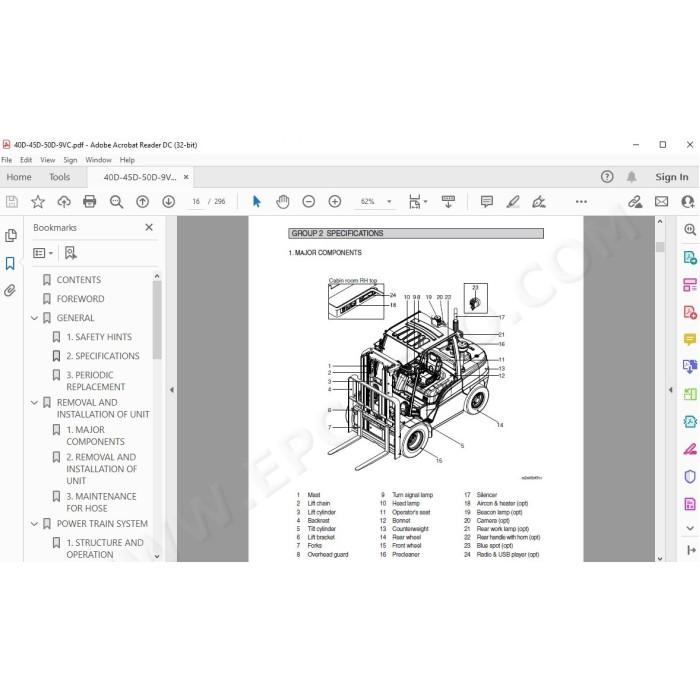
Task: Click the bookmarks list scroll up arrow
Action: click(157, 276)
